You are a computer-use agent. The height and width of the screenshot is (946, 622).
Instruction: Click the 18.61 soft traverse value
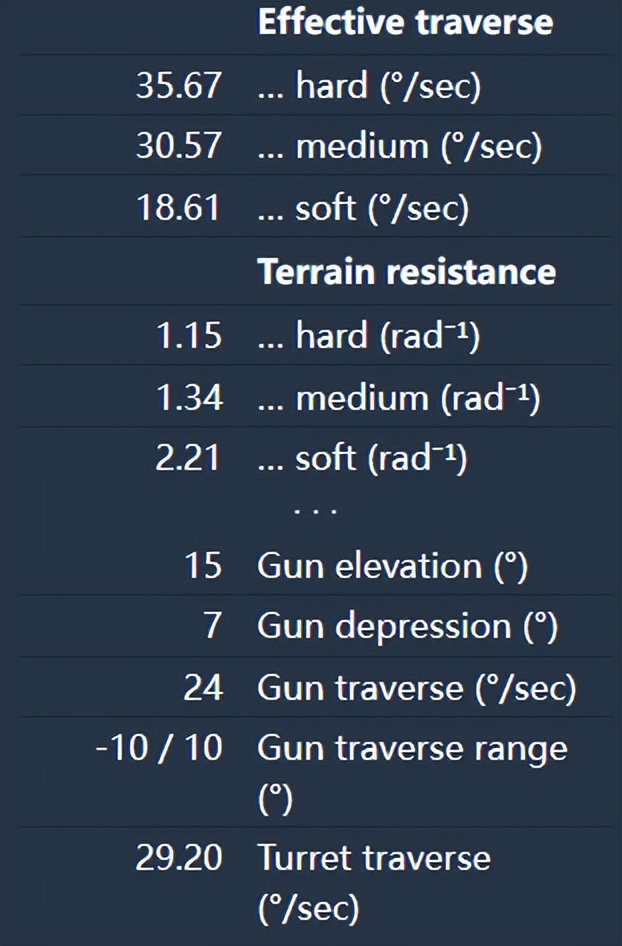pyautogui.click(x=178, y=208)
